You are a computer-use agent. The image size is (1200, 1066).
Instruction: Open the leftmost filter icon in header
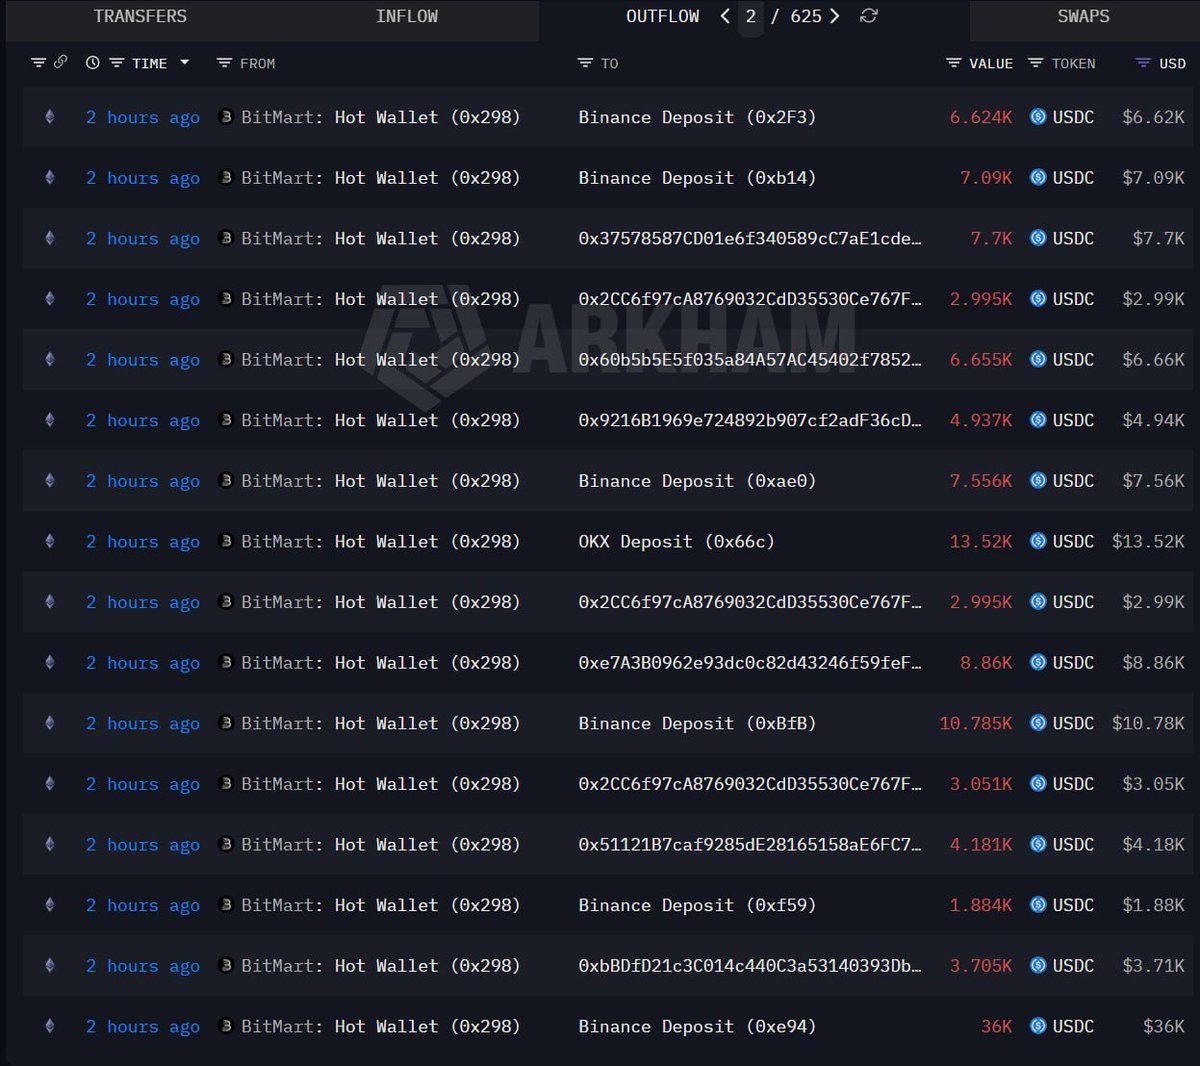pos(38,63)
